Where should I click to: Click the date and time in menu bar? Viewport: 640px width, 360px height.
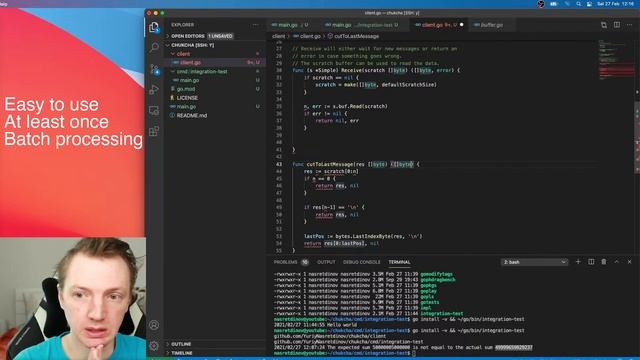[x=616, y=4]
